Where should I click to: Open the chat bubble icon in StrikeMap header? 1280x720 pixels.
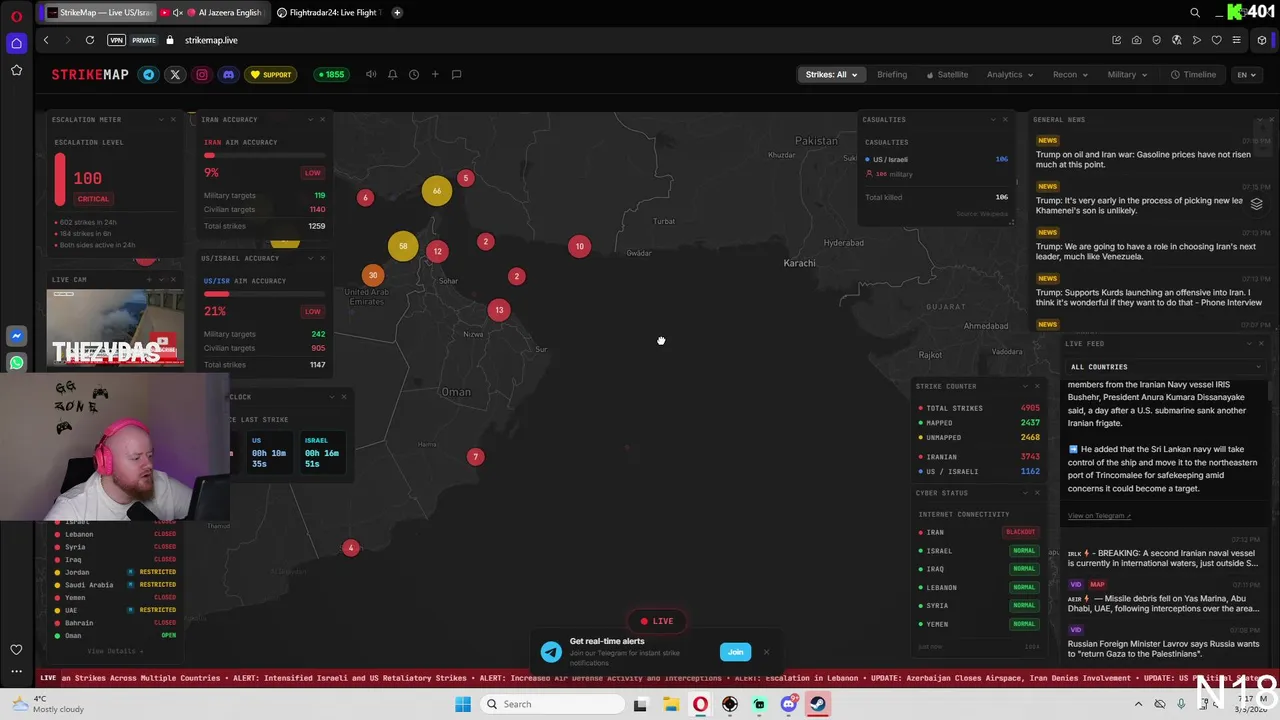click(x=456, y=74)
